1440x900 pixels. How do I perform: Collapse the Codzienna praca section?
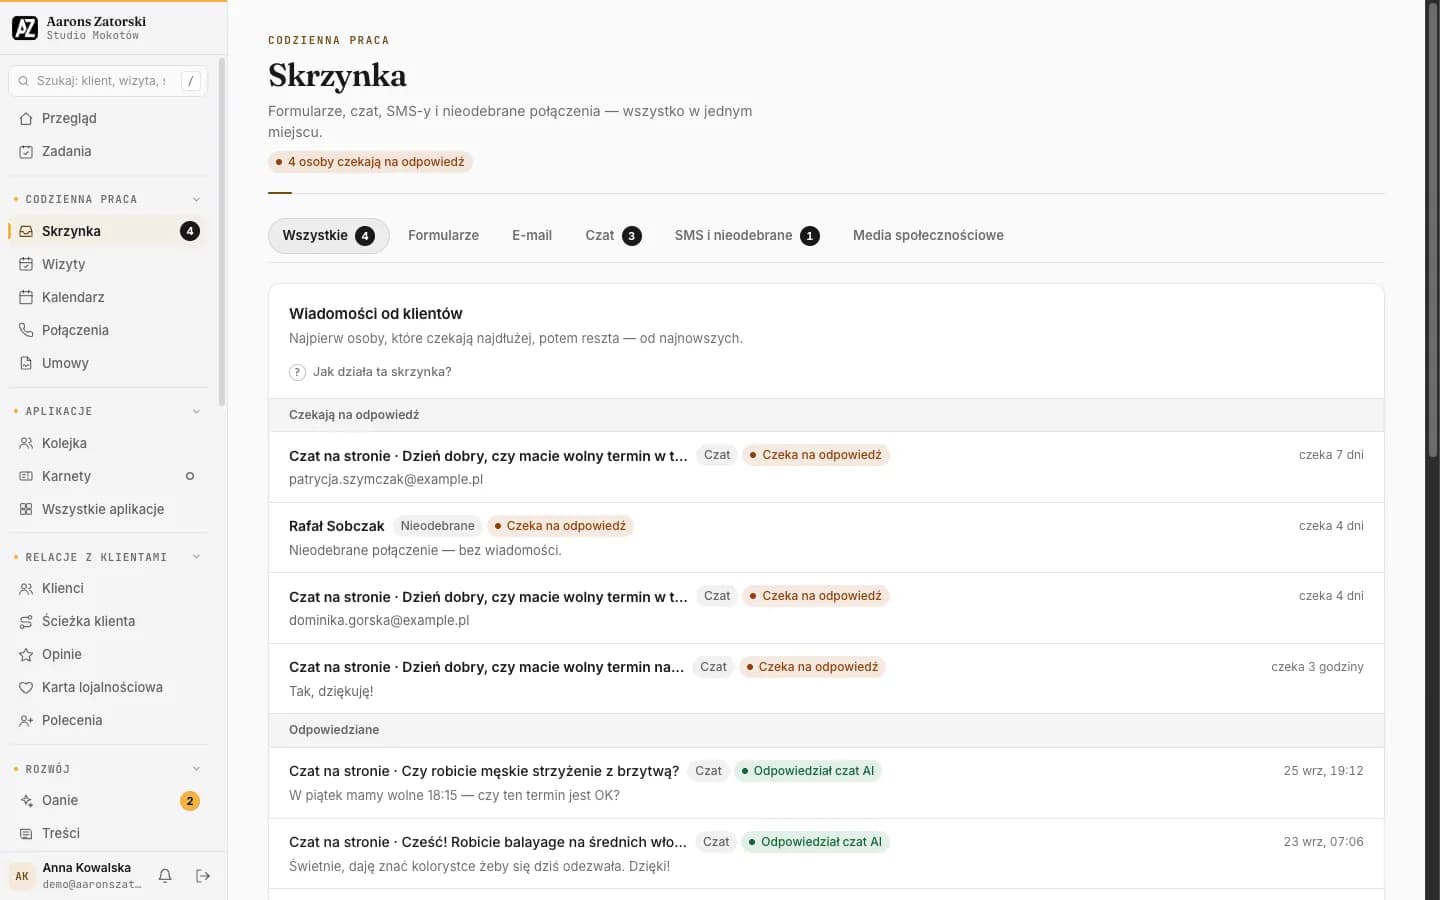coord(196,199)
